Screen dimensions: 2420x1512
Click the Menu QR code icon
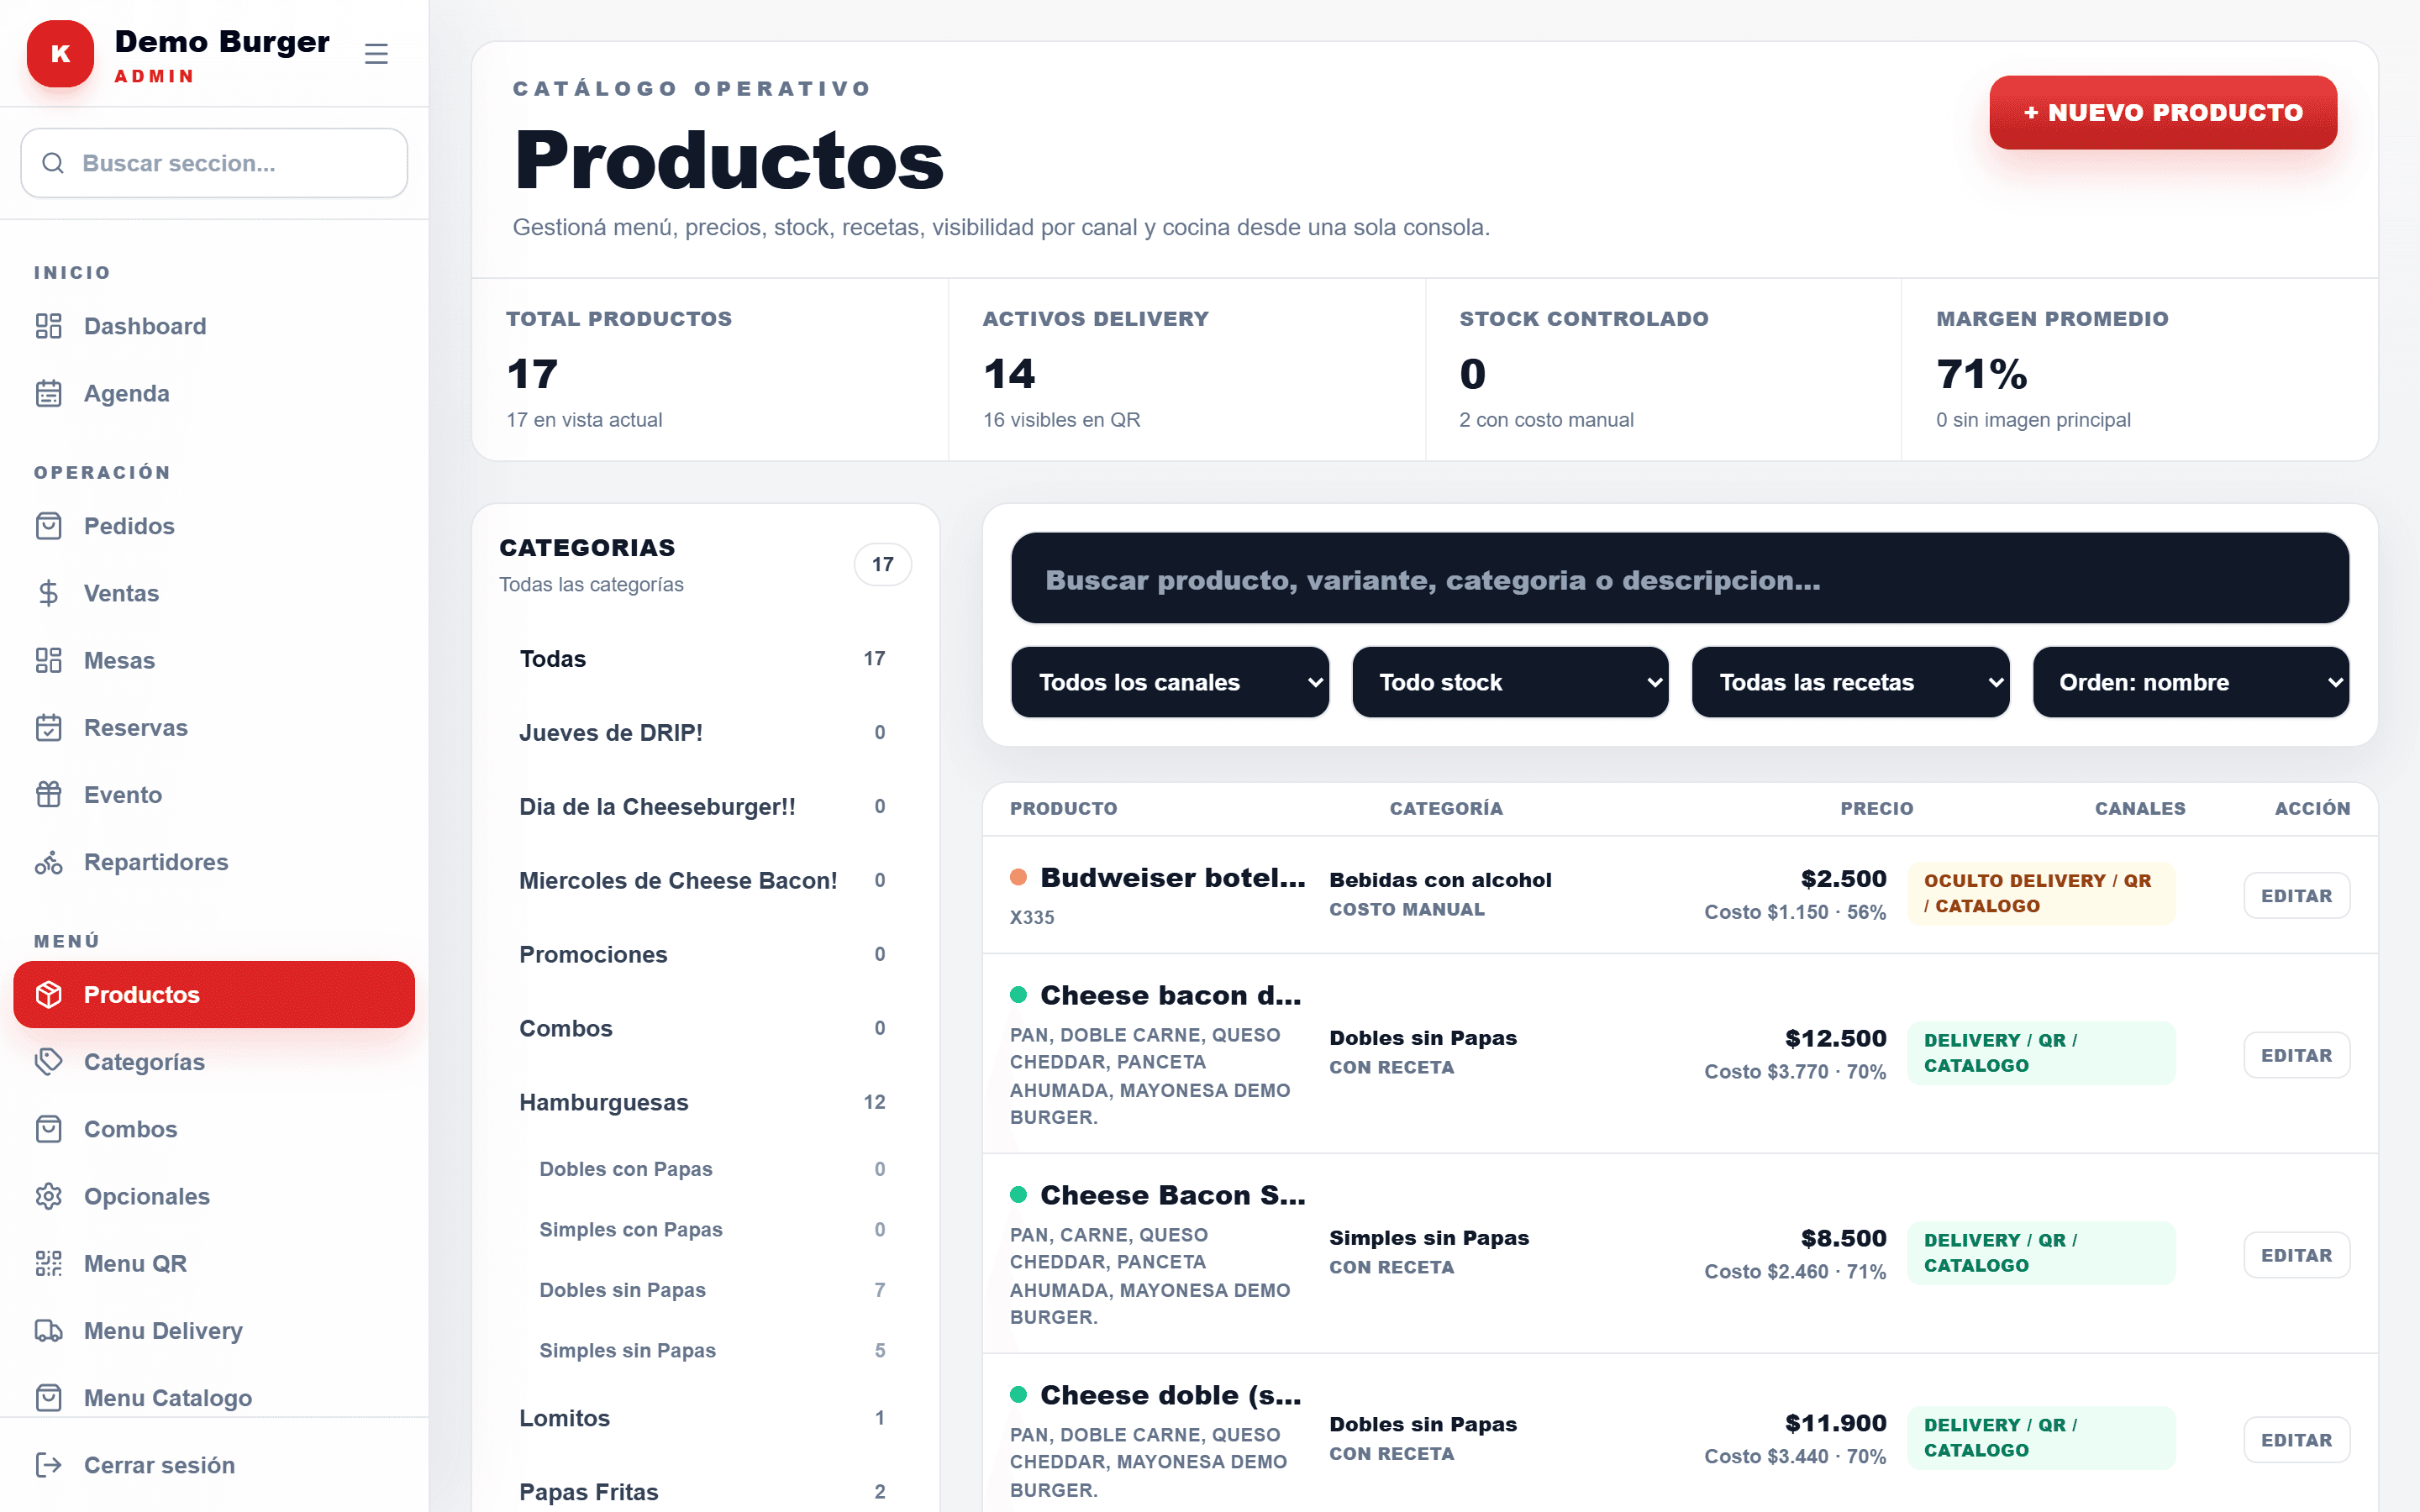pyautogui.click(x=49, y=1263)
